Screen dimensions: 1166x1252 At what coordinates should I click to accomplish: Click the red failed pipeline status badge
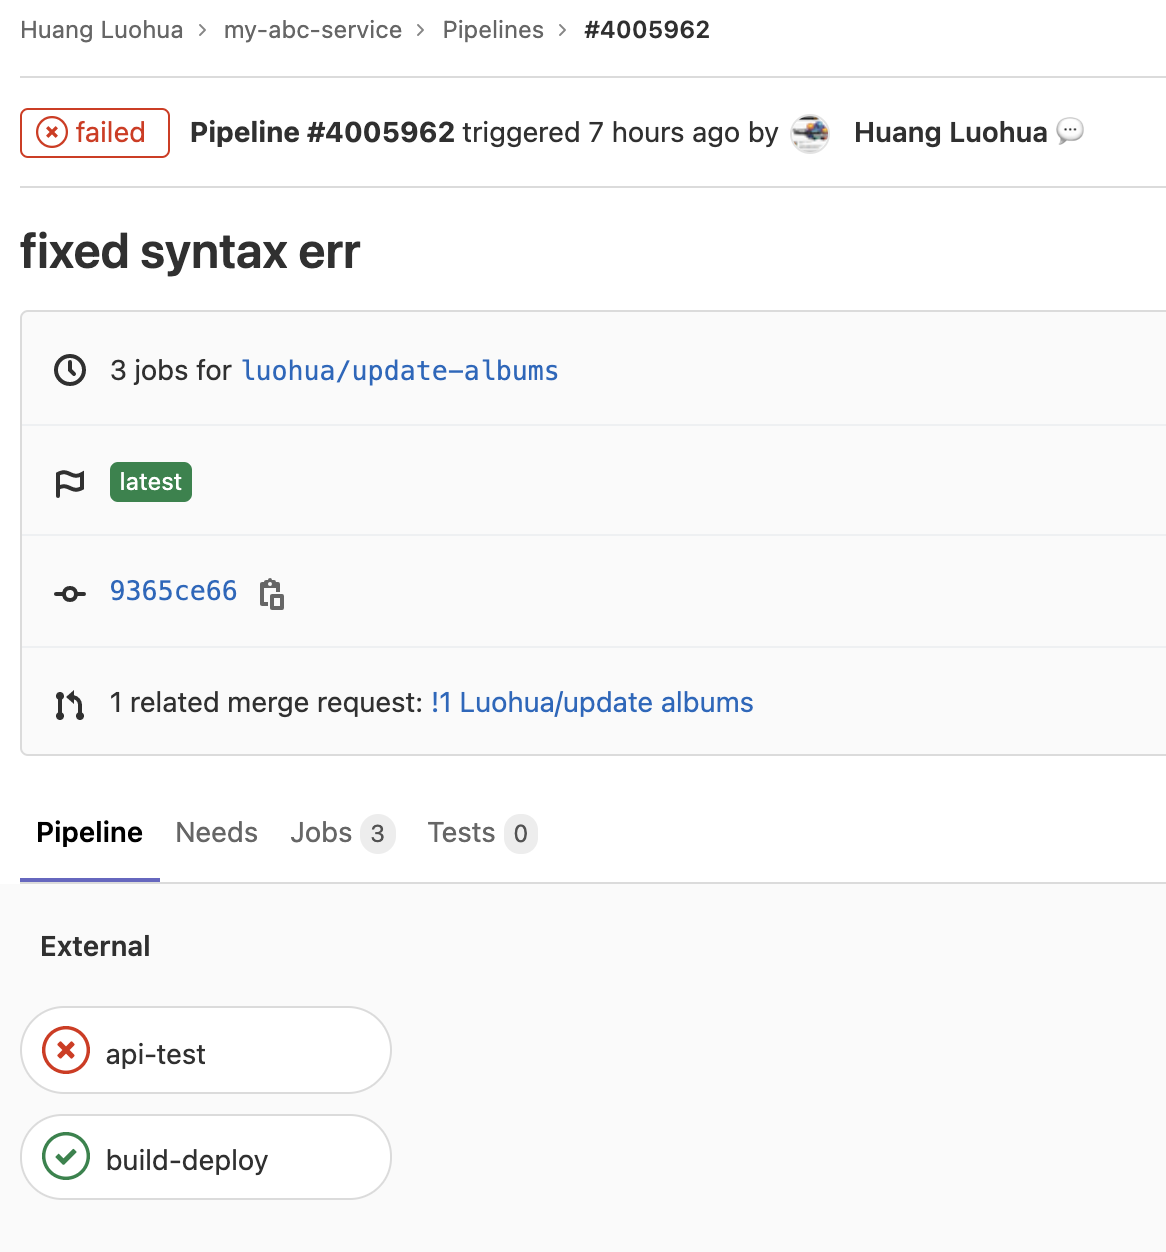[x=95, y=133]
